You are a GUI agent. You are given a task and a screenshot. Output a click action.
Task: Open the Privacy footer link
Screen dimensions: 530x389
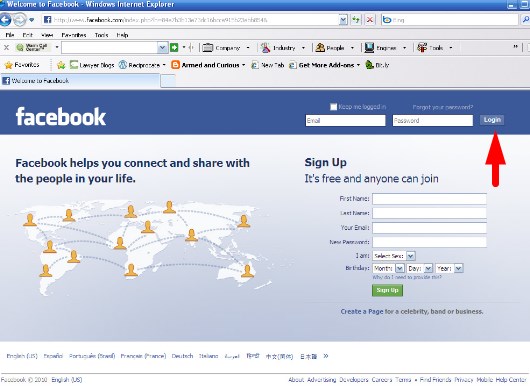click(464, 380)
